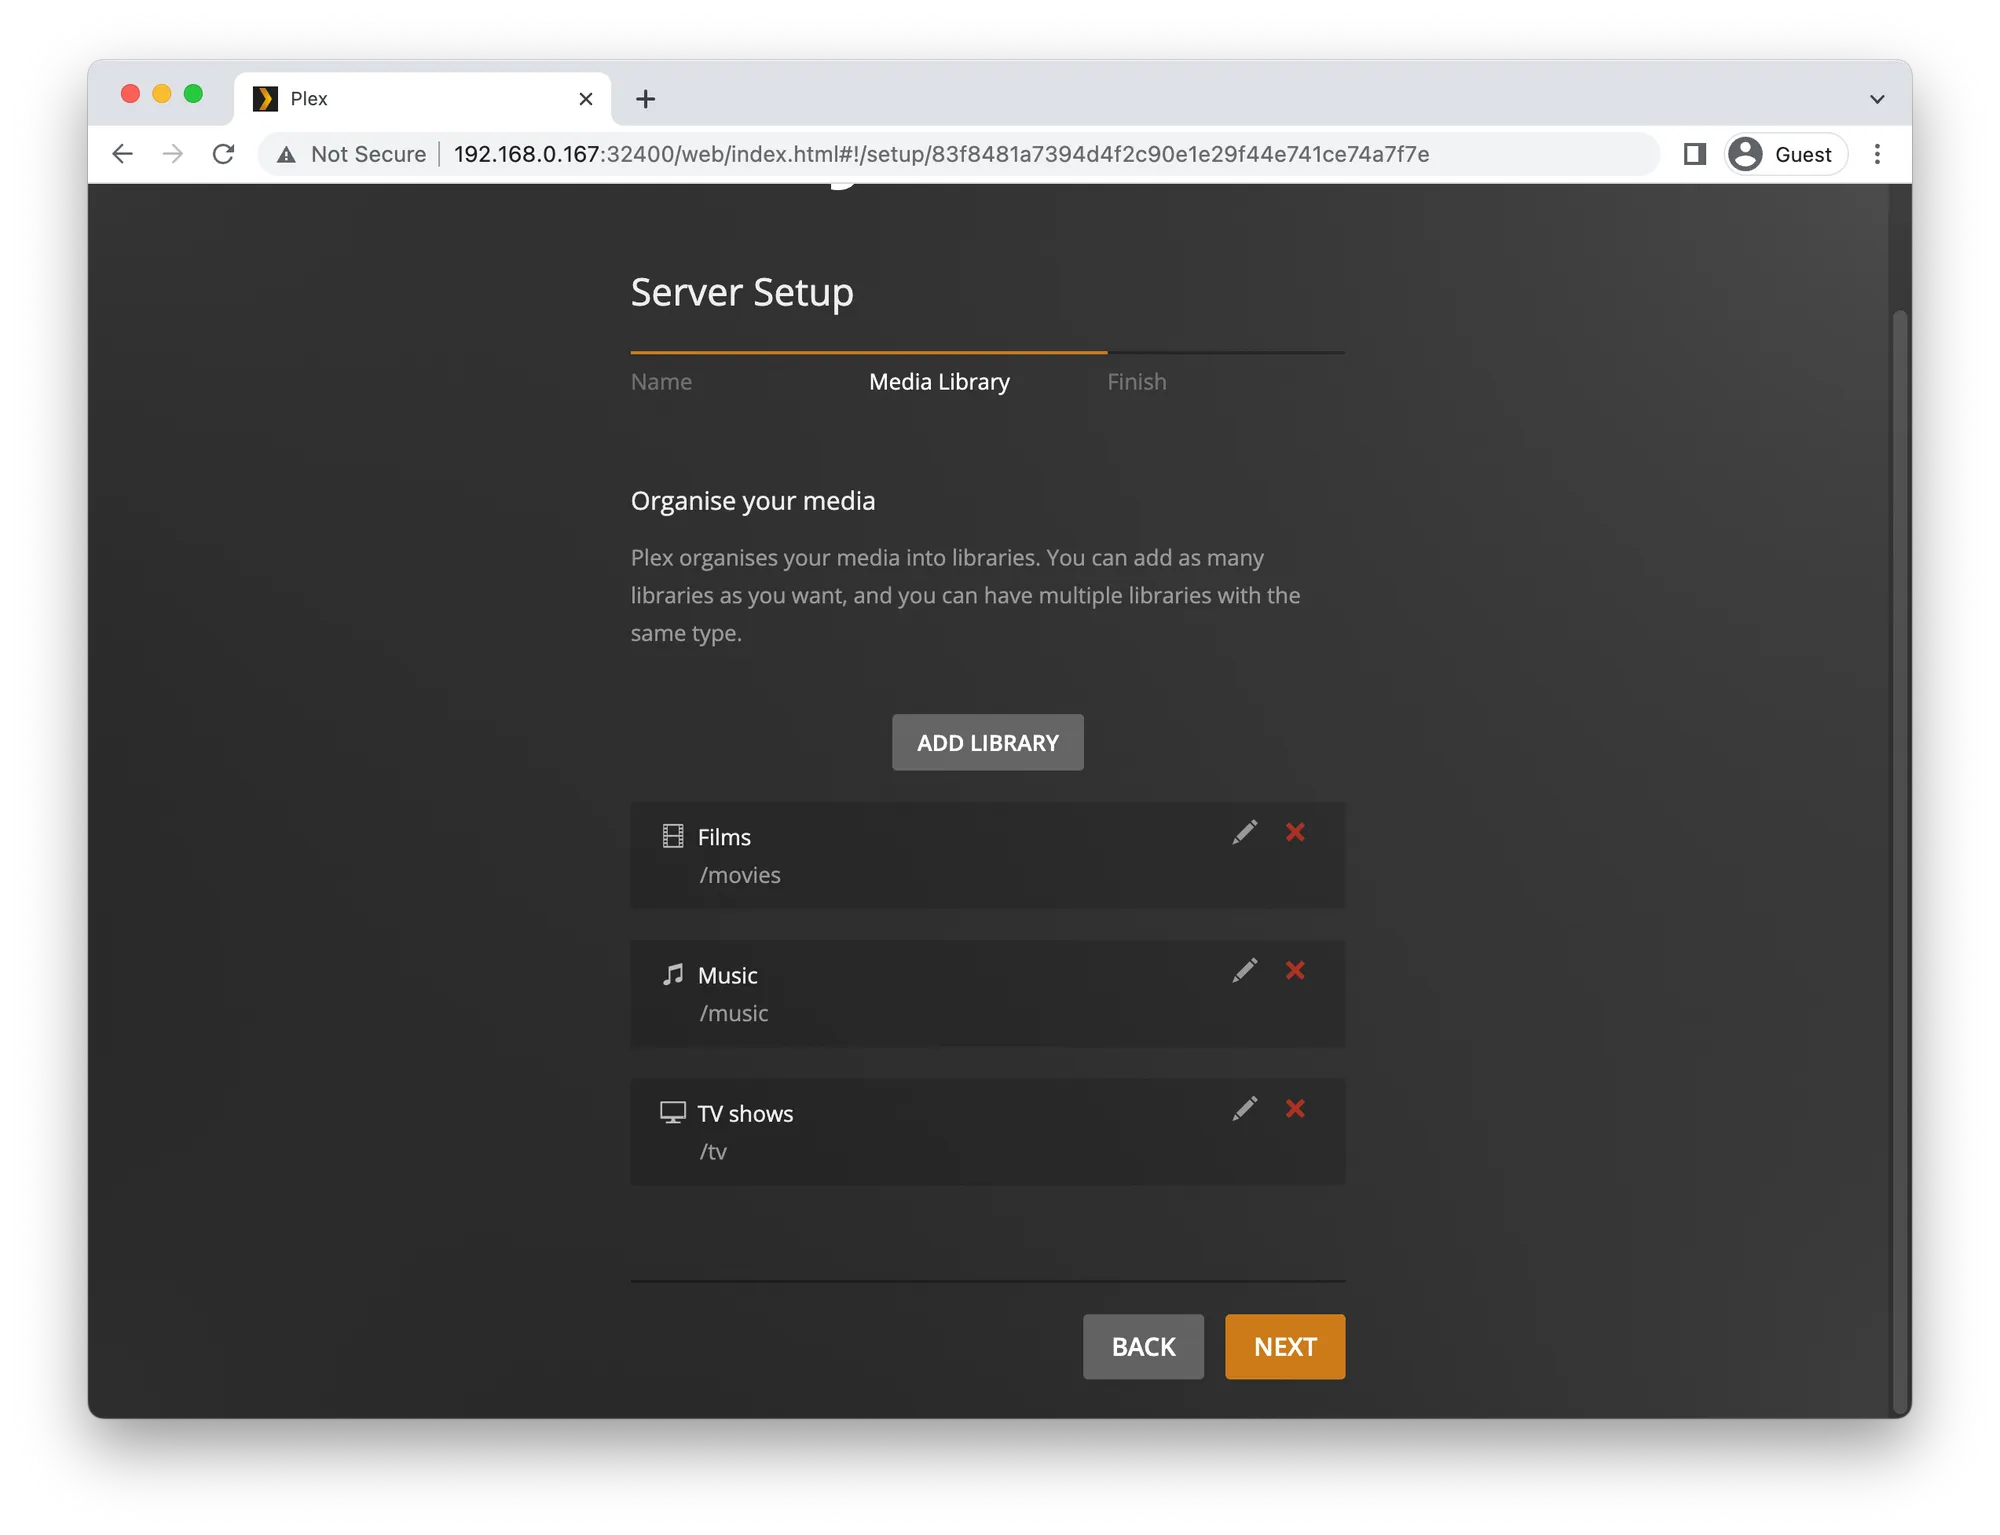This screenshot has height=1535, width=2000.
Task: Edit the Films library with pencil icon
Action: 1244,833
